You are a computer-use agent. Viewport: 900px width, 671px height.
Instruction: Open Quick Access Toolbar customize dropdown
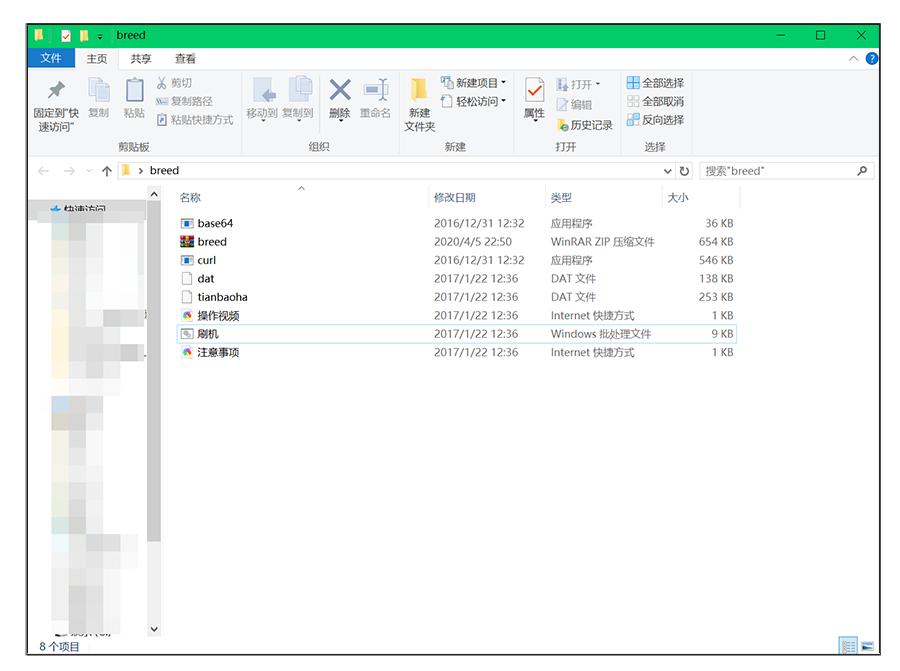pos(99,36)
